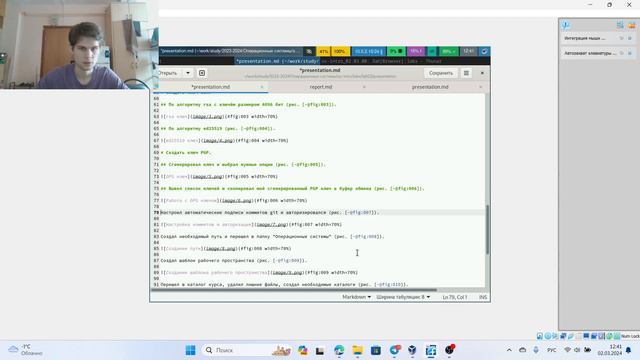This screenshot has height=360, width=640.
Task: Toggle the INS insert mode indicator
Action: 483,297
